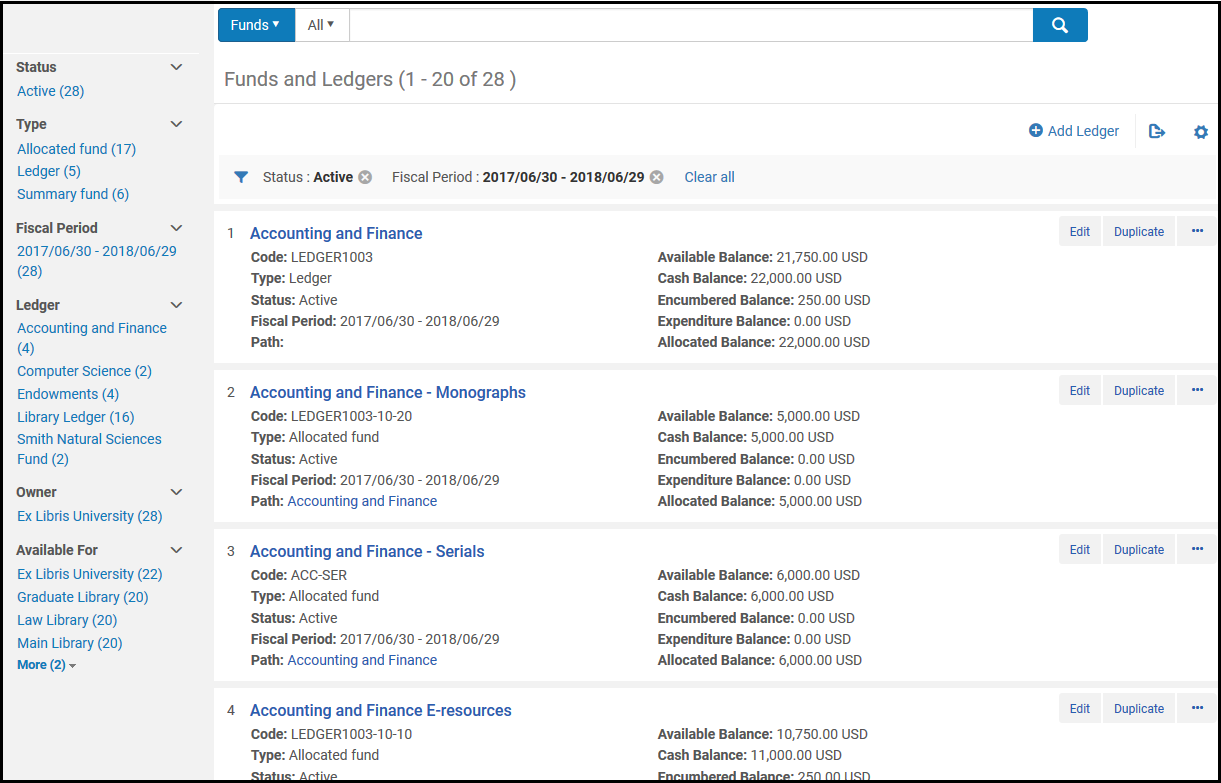This screenshot has width=1221, height=783.
Task: Select the code text ACC-SER
Action: tap(318, 575)
